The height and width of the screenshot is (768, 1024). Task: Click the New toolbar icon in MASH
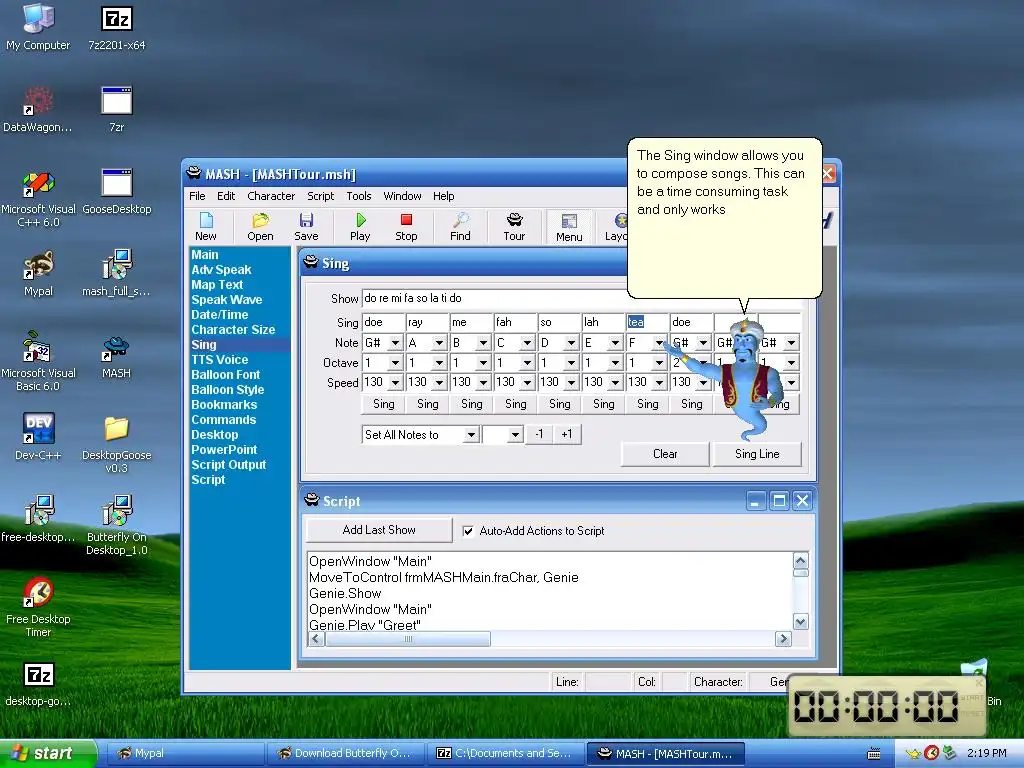click(206, 227)
